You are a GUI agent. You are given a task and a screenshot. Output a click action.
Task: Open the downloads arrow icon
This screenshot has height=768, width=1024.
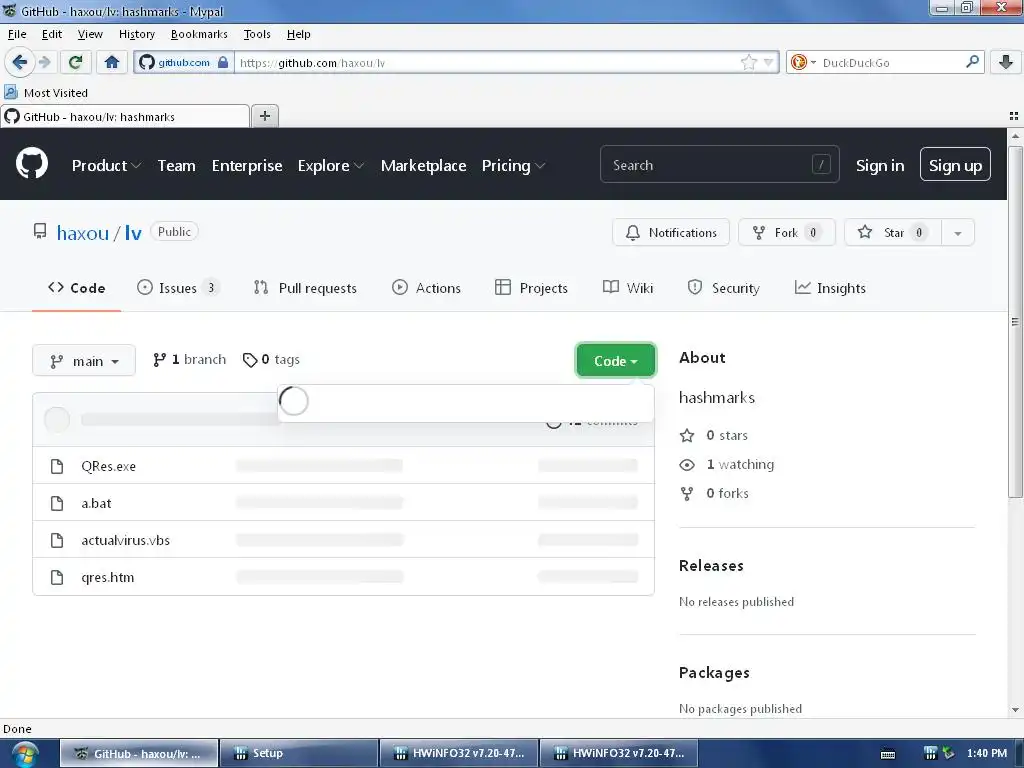(1006, 63)
